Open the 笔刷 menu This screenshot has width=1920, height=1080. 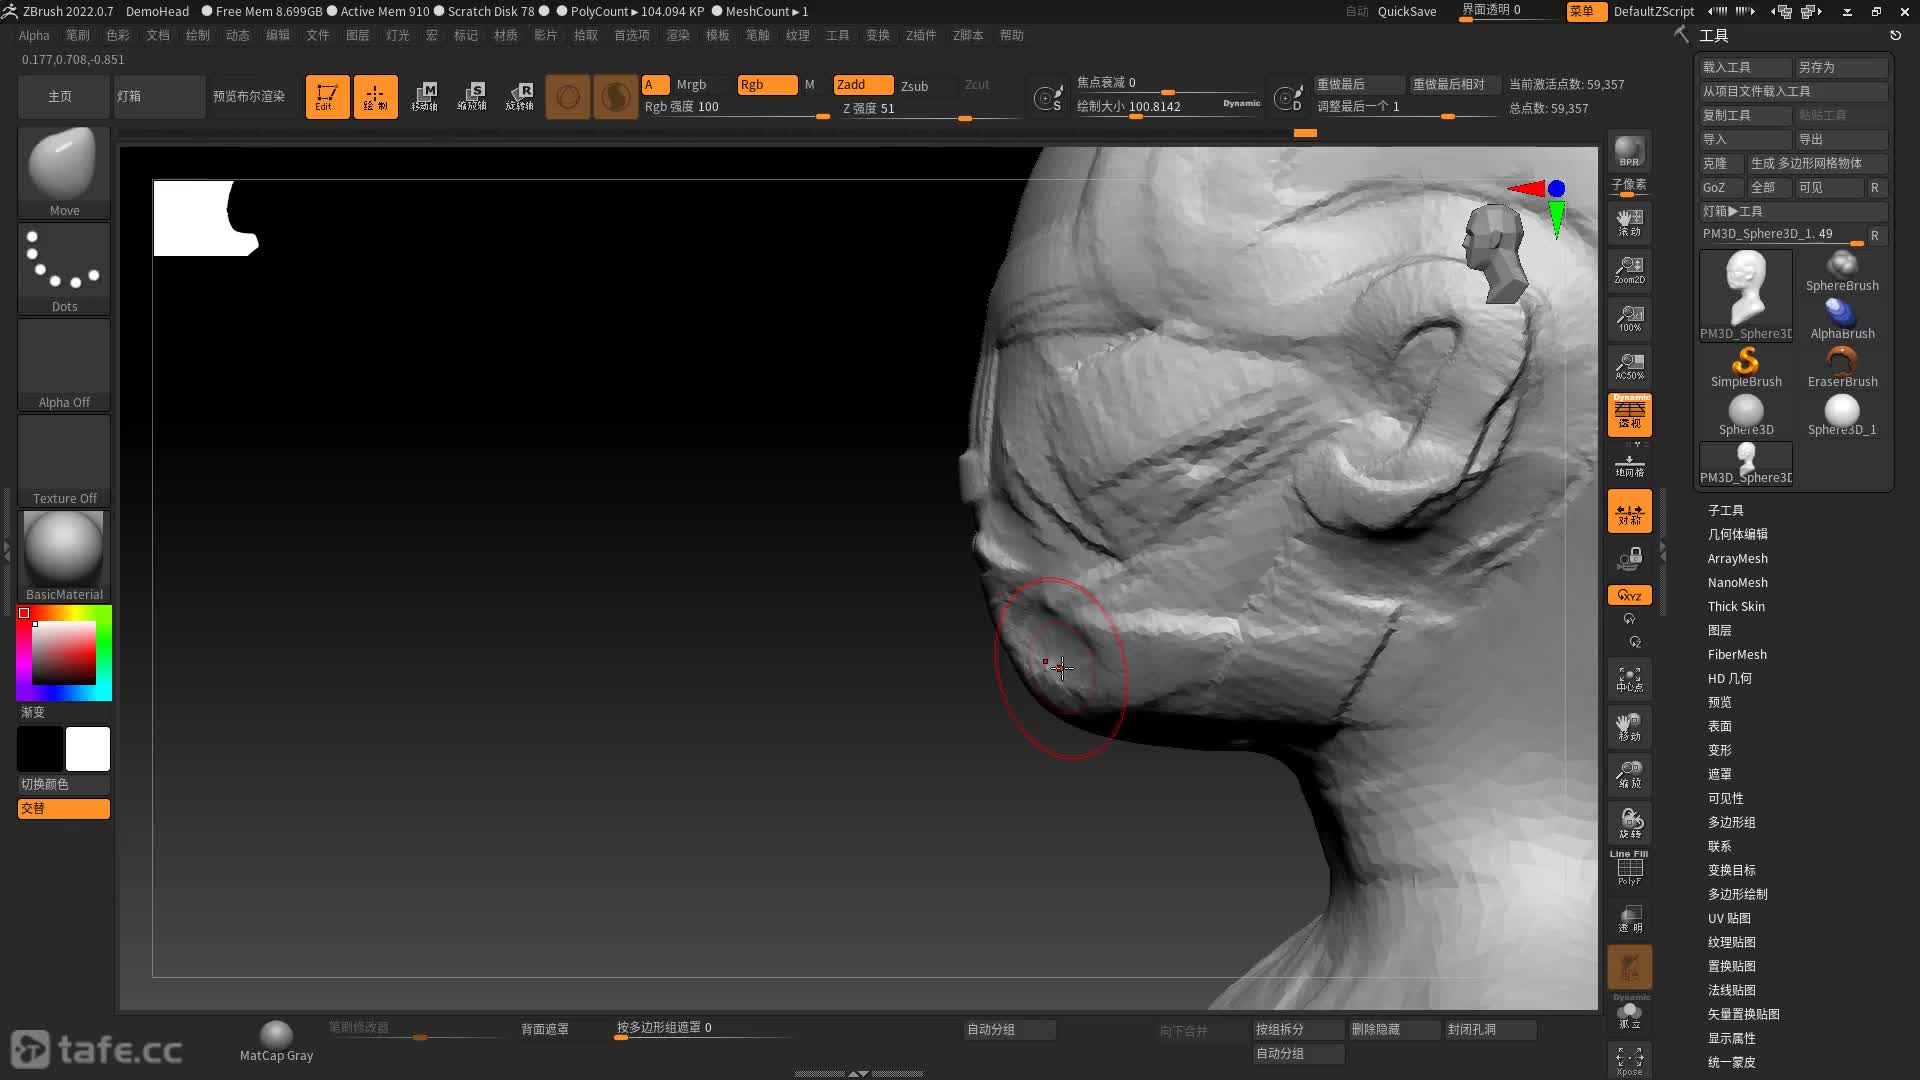click(77, 35)
